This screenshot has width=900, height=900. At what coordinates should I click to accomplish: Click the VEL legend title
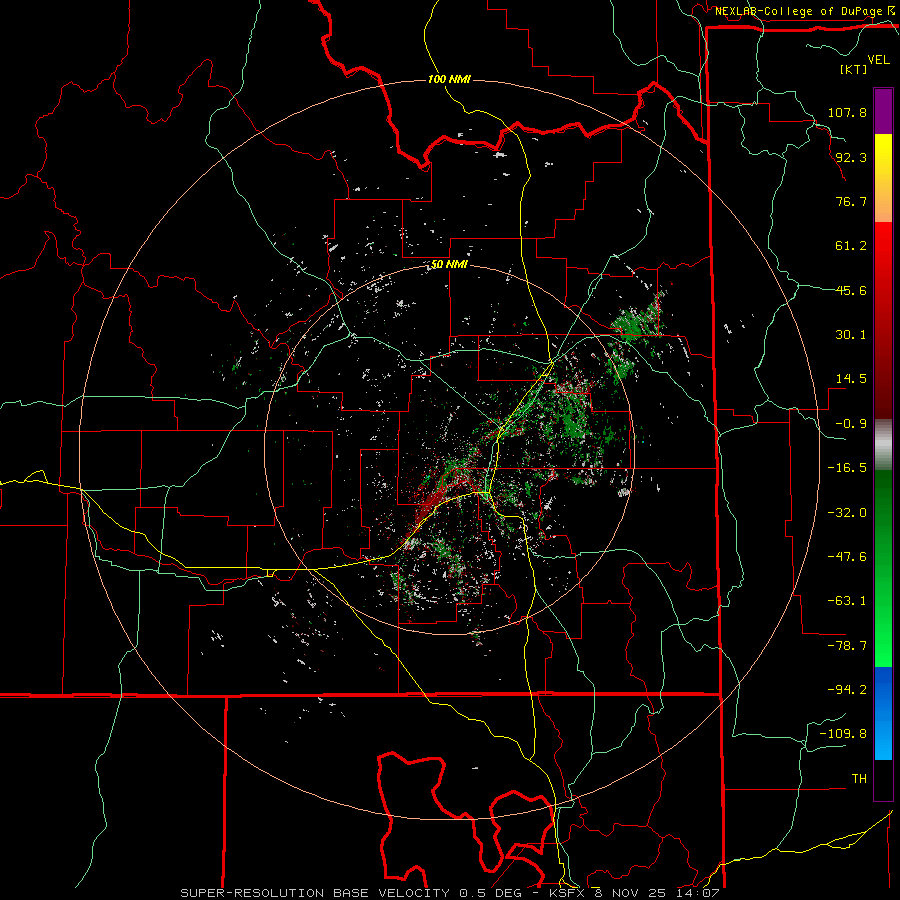[x=878, y=60]
